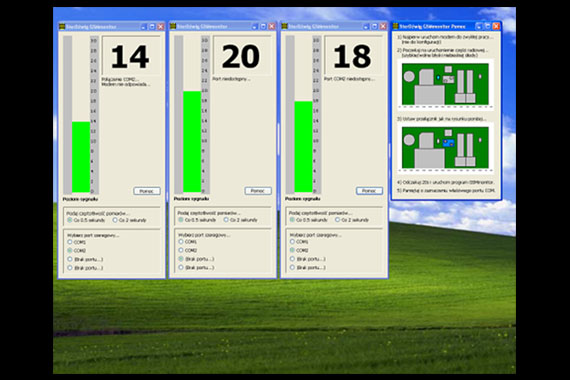Viewport: 570px width, 380px height.
Task: Click the Pomoc button in the window showing 14
Action: click(x=147, y=191)
